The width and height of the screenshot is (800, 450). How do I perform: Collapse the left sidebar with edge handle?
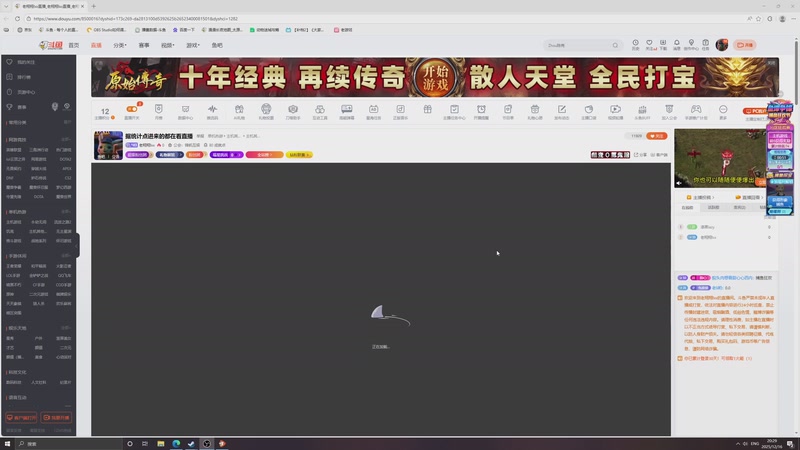tap(77, 245)
